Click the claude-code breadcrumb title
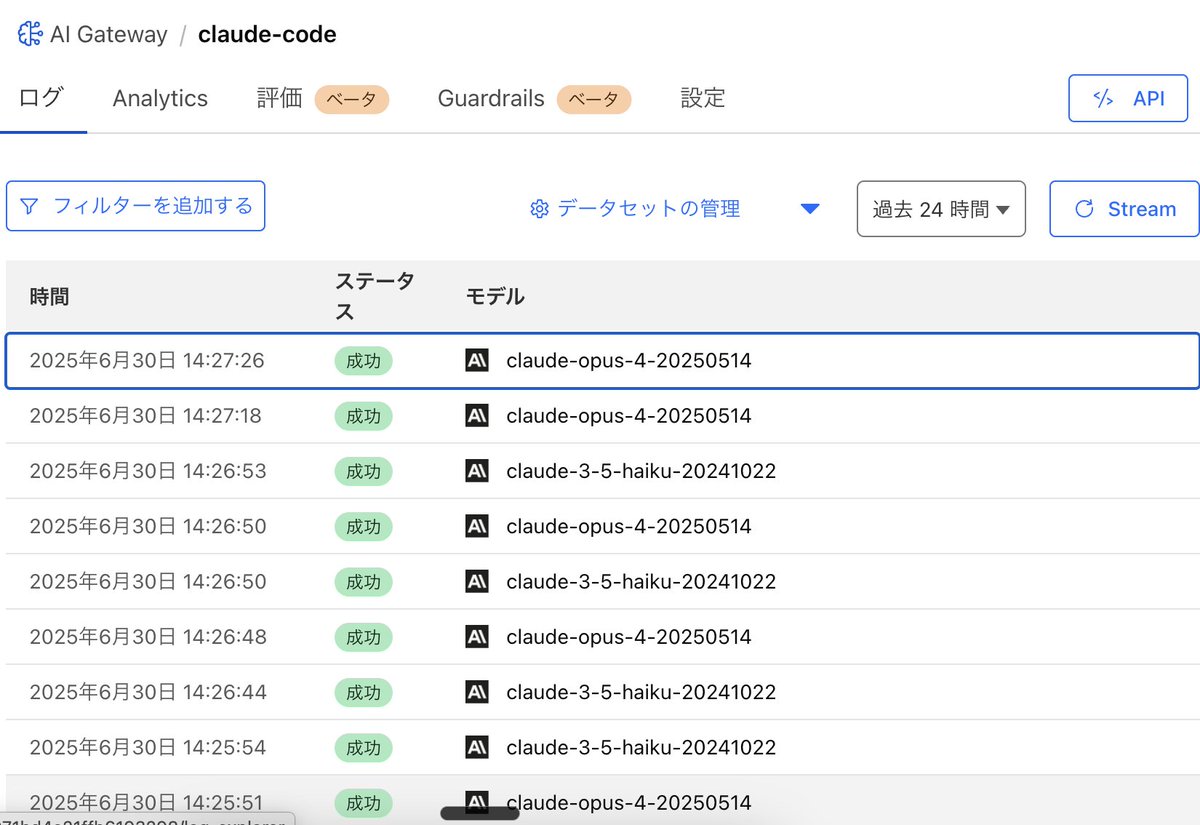Viewport: 1200px width, 825px height. pos(267,34)
